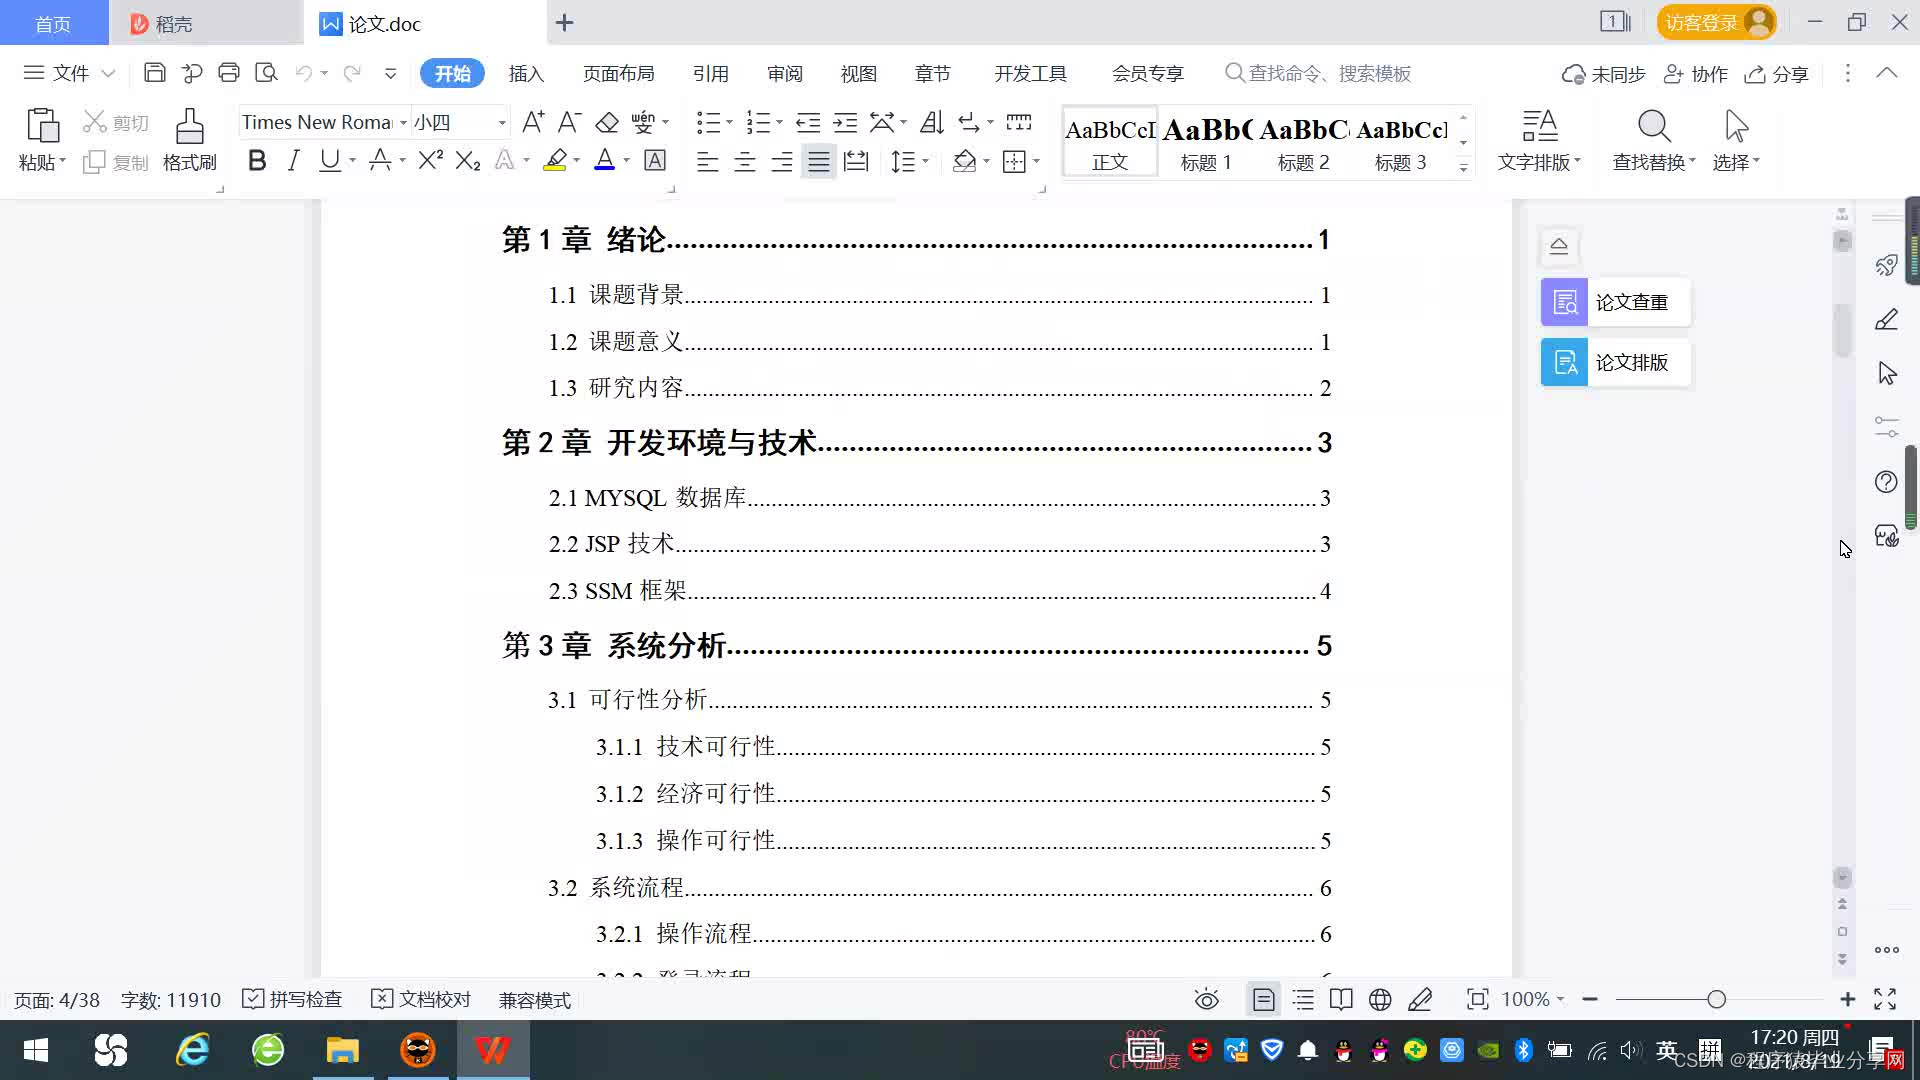This screenshot has width=1920, height=1080.
Task: Open the 插入 ribbon tab
Action: (x=526, y=74)
